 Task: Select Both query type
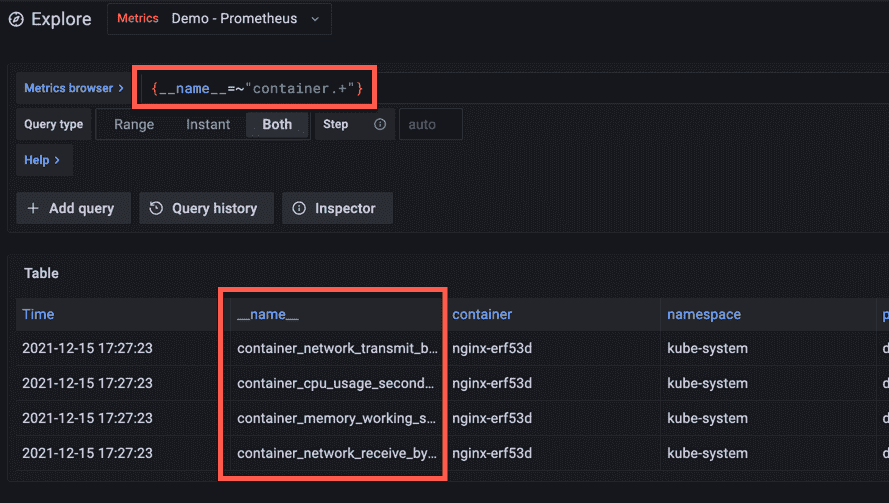(277, 124)
